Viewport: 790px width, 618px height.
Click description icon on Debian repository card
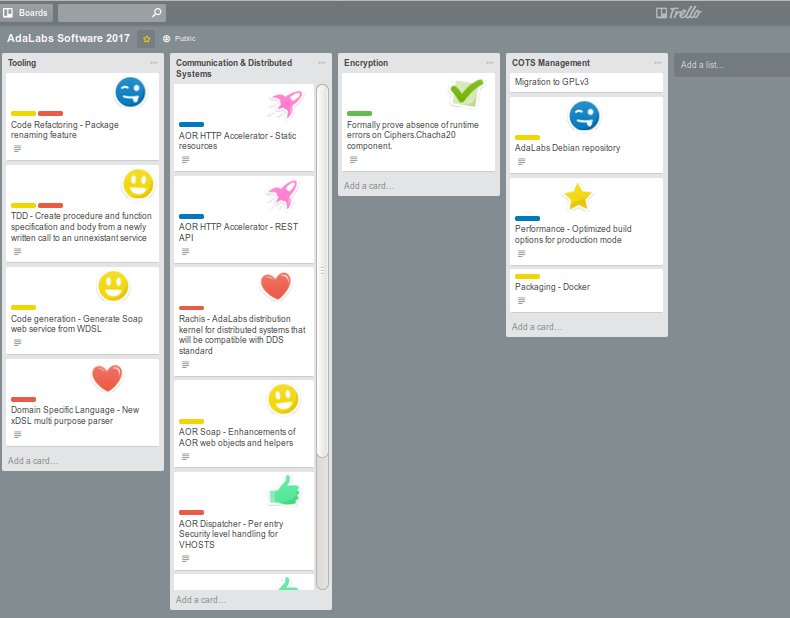pyautogui.click(x=521, y=162)
